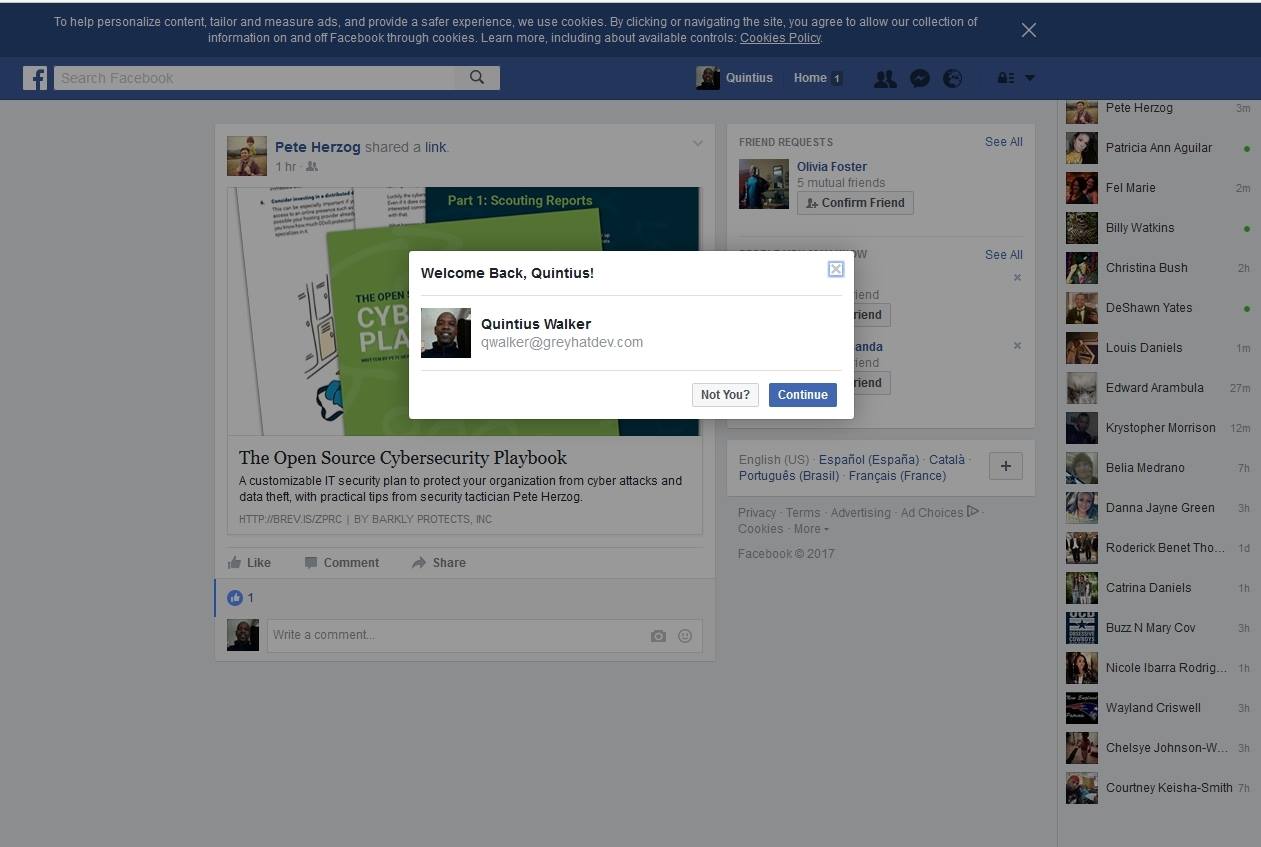Open the Terms footer link

[803, 513]
